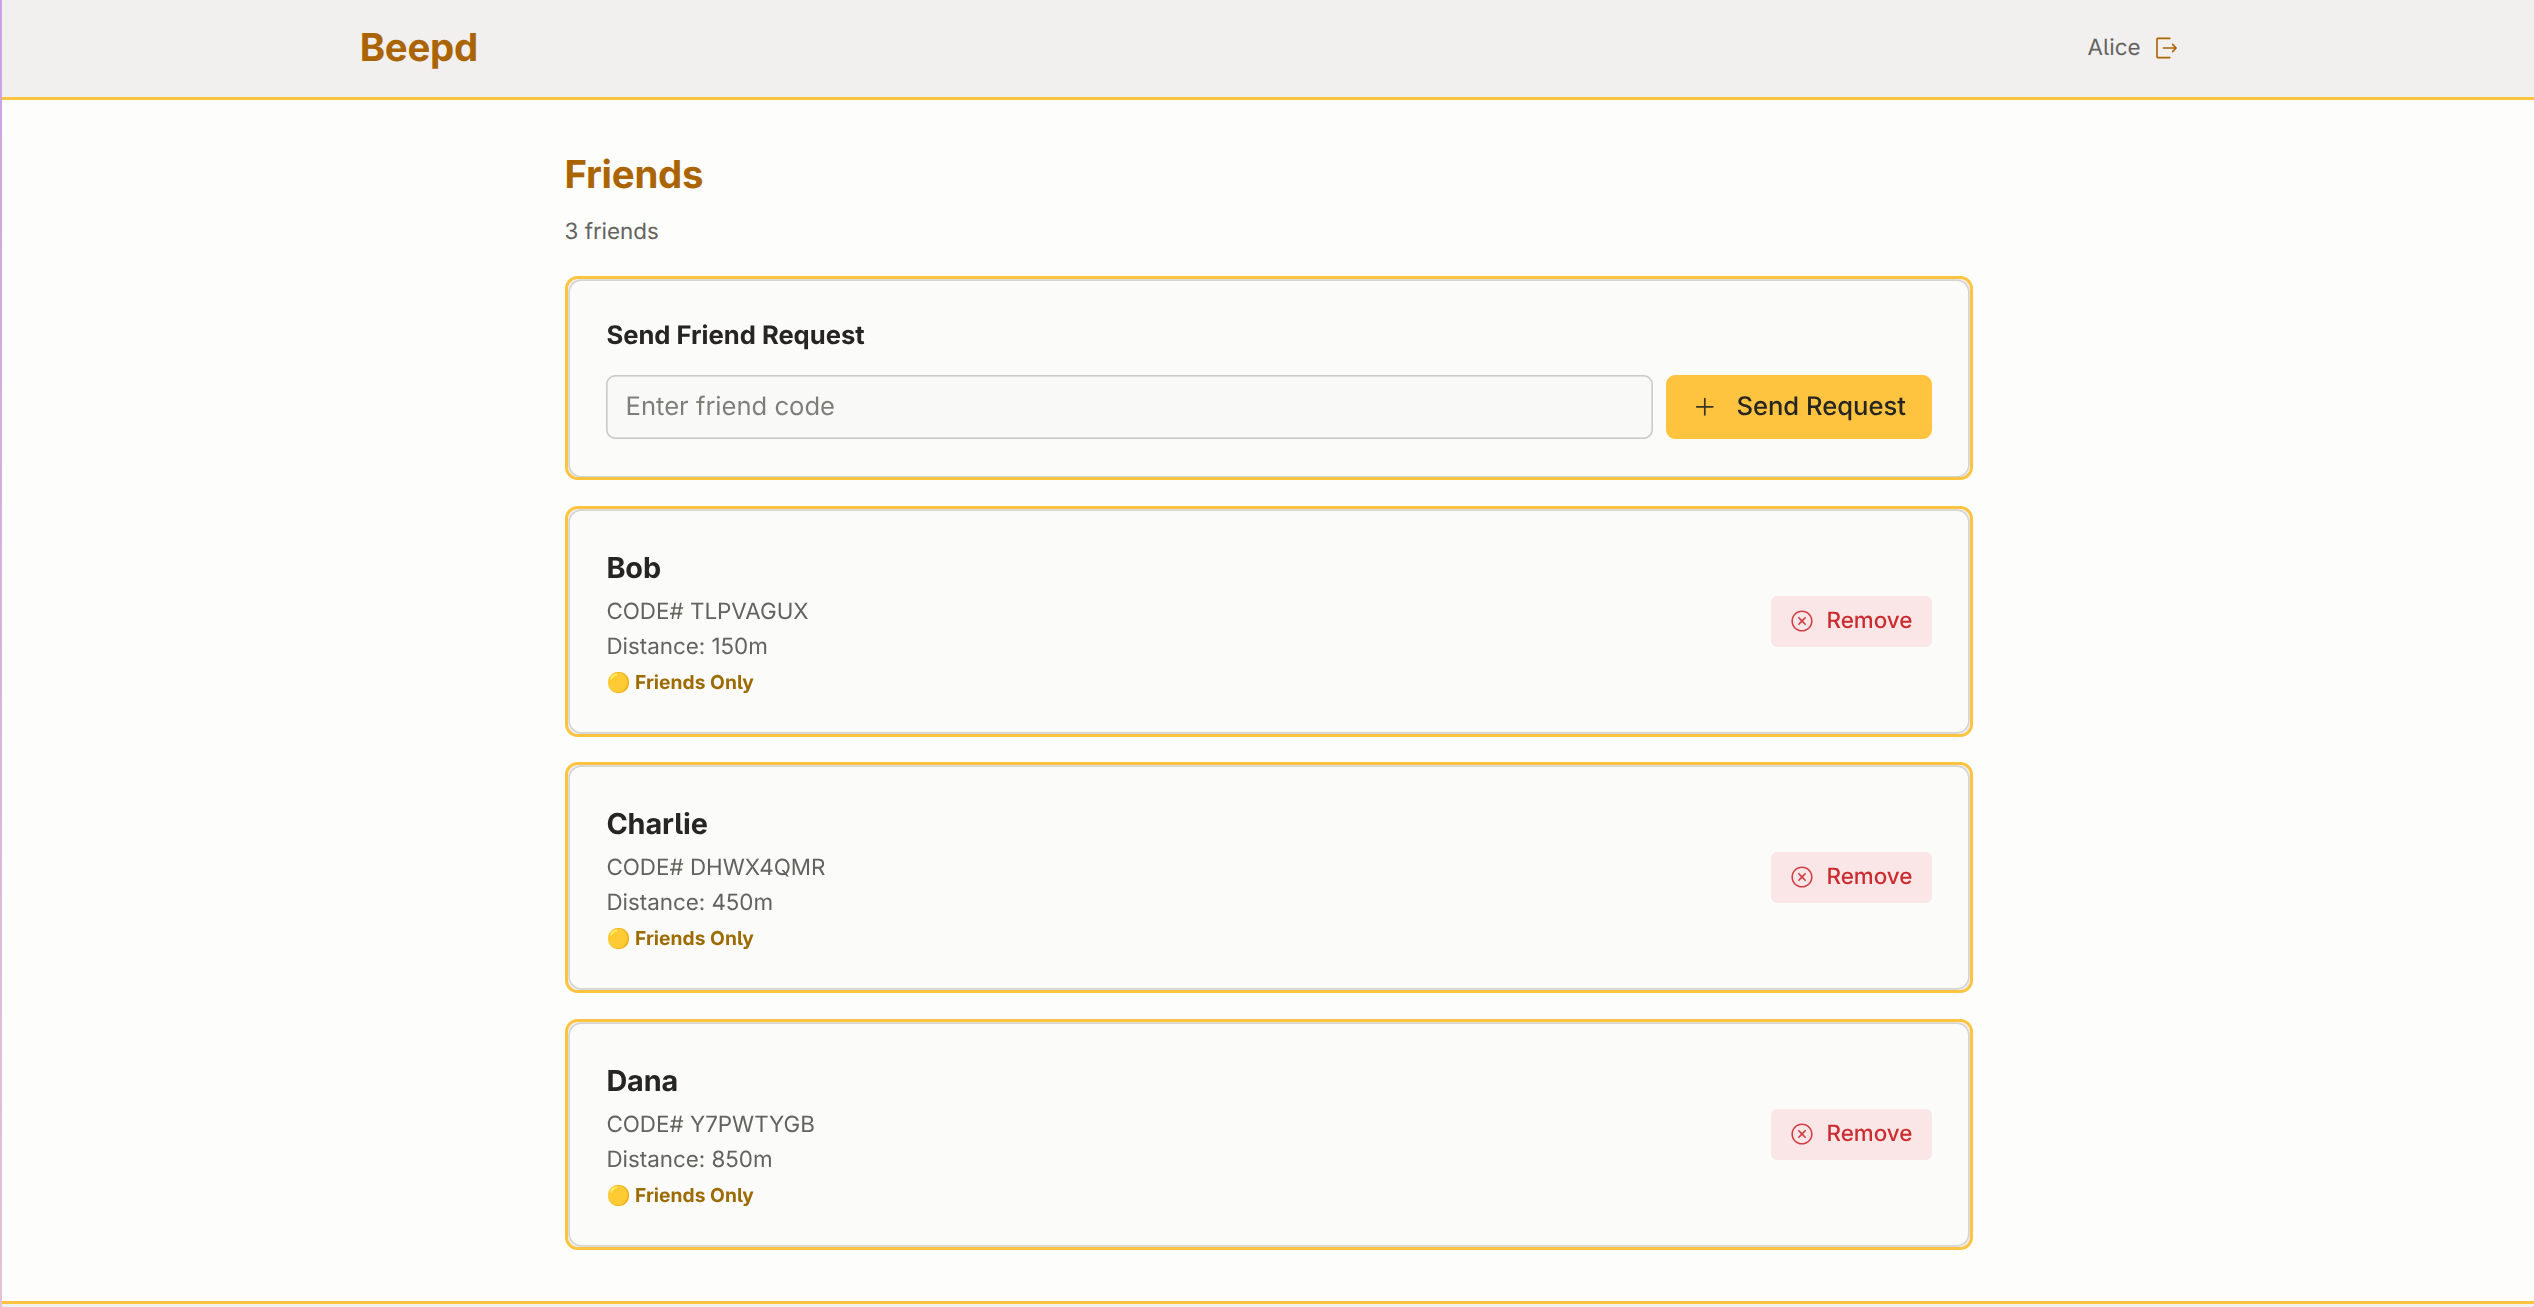The height and width of the screenshot is (1307, 2534).
Task: Remove Charlie from friends
Action: tap(1851, 877)
